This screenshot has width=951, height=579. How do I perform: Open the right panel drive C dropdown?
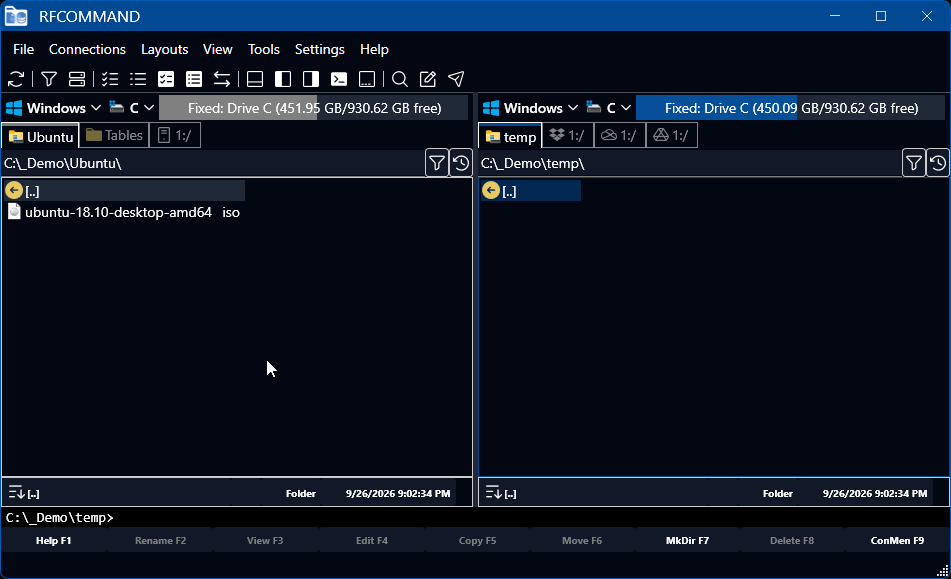point(609,108)
